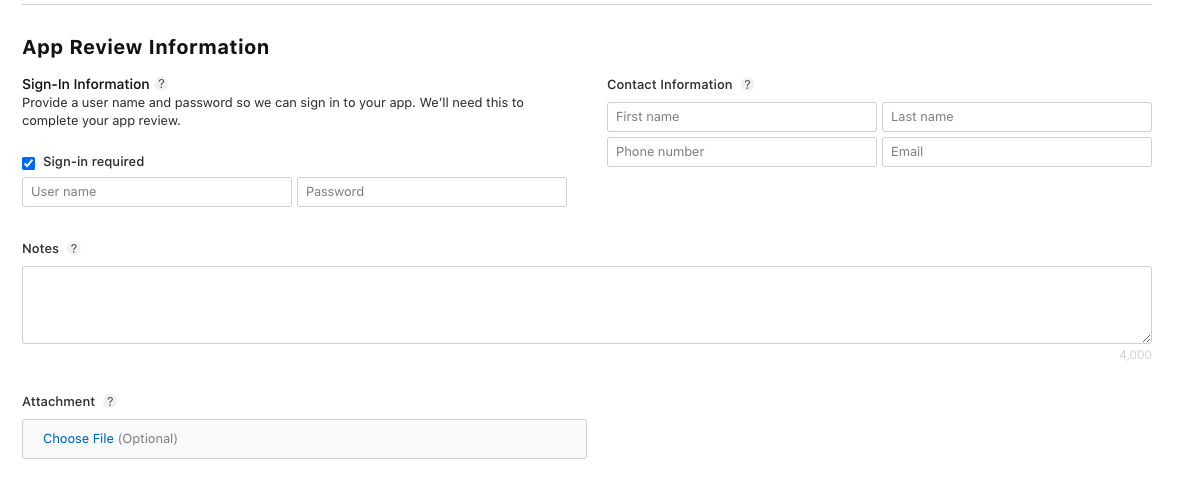Uncheck the Sign-in required checkbox

(29, 163)
